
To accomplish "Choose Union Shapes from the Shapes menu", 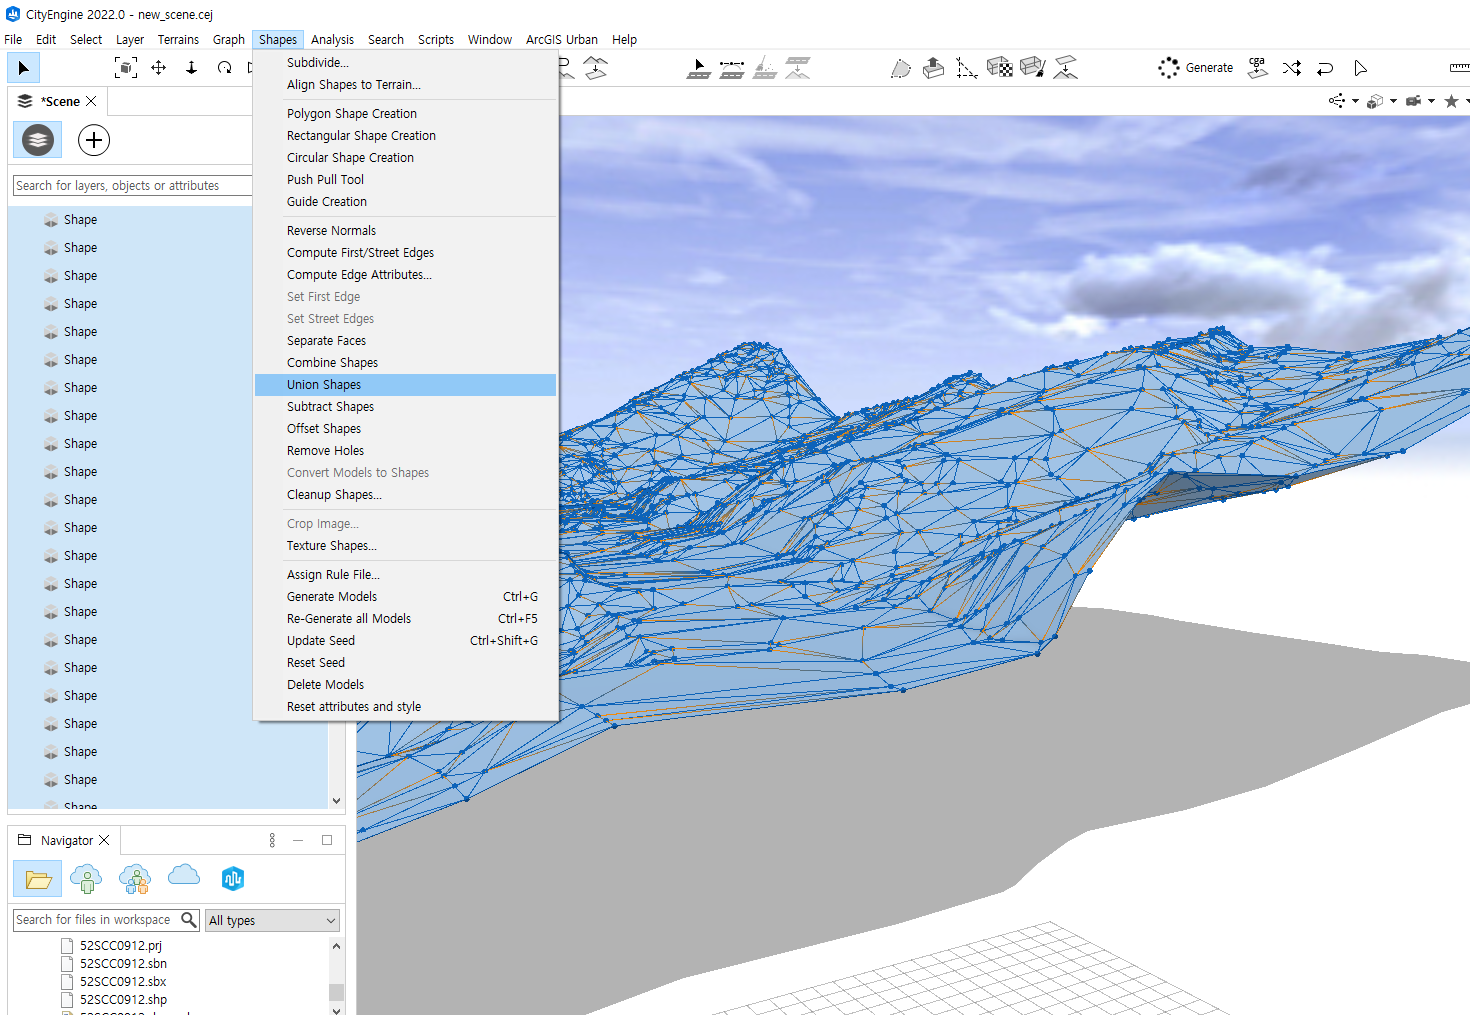I will [x=324, y=385].
